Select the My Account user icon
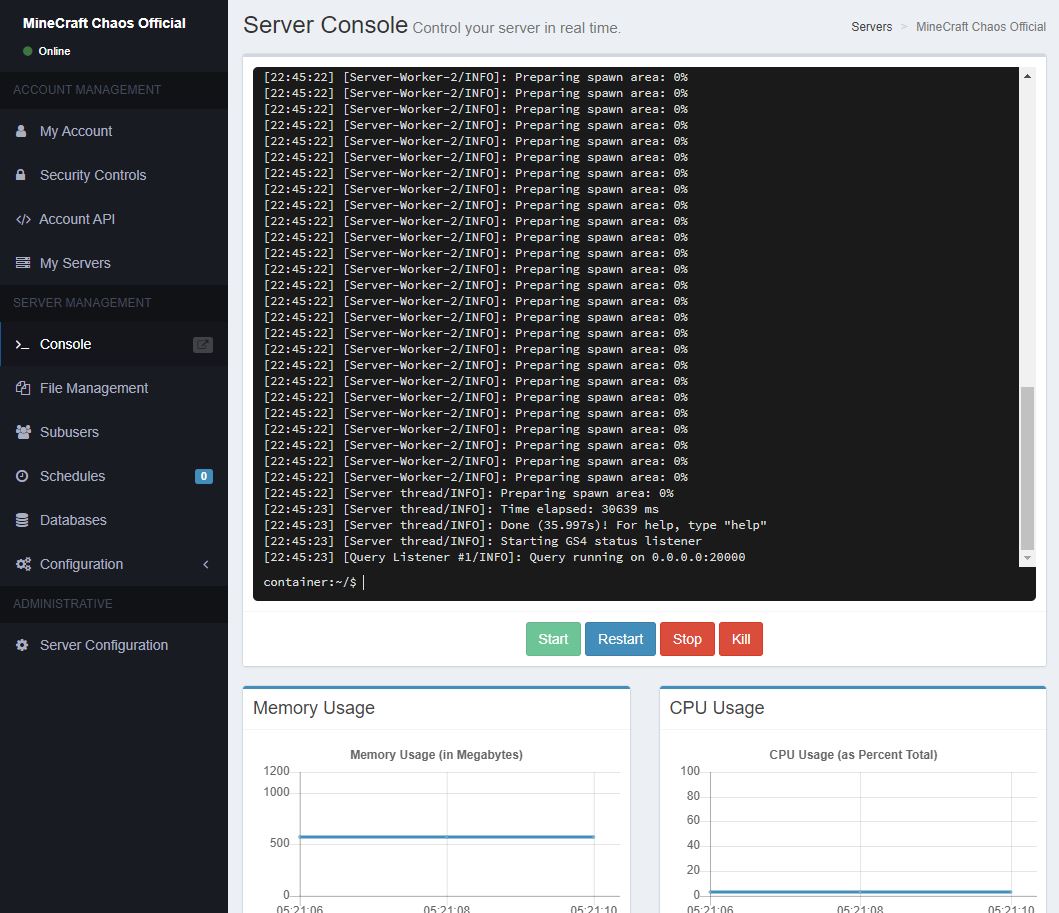The image size is (1059, 913). [22, 131]
